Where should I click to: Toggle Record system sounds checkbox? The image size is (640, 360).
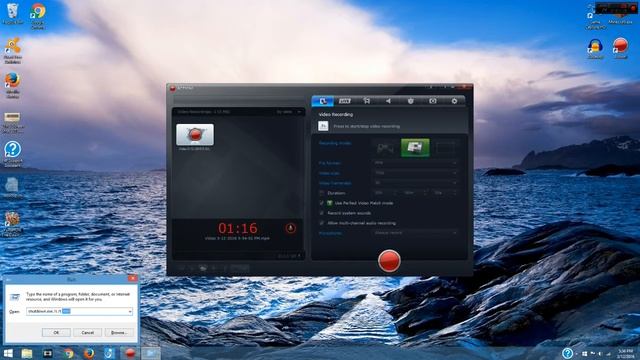322,213
